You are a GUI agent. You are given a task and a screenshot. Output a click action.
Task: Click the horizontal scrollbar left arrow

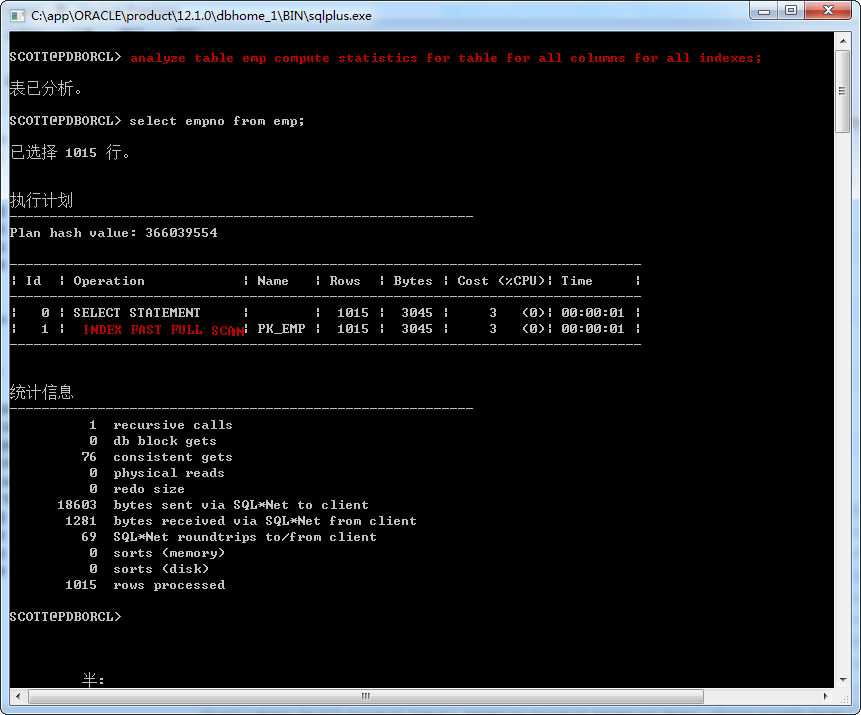(18, 696)
